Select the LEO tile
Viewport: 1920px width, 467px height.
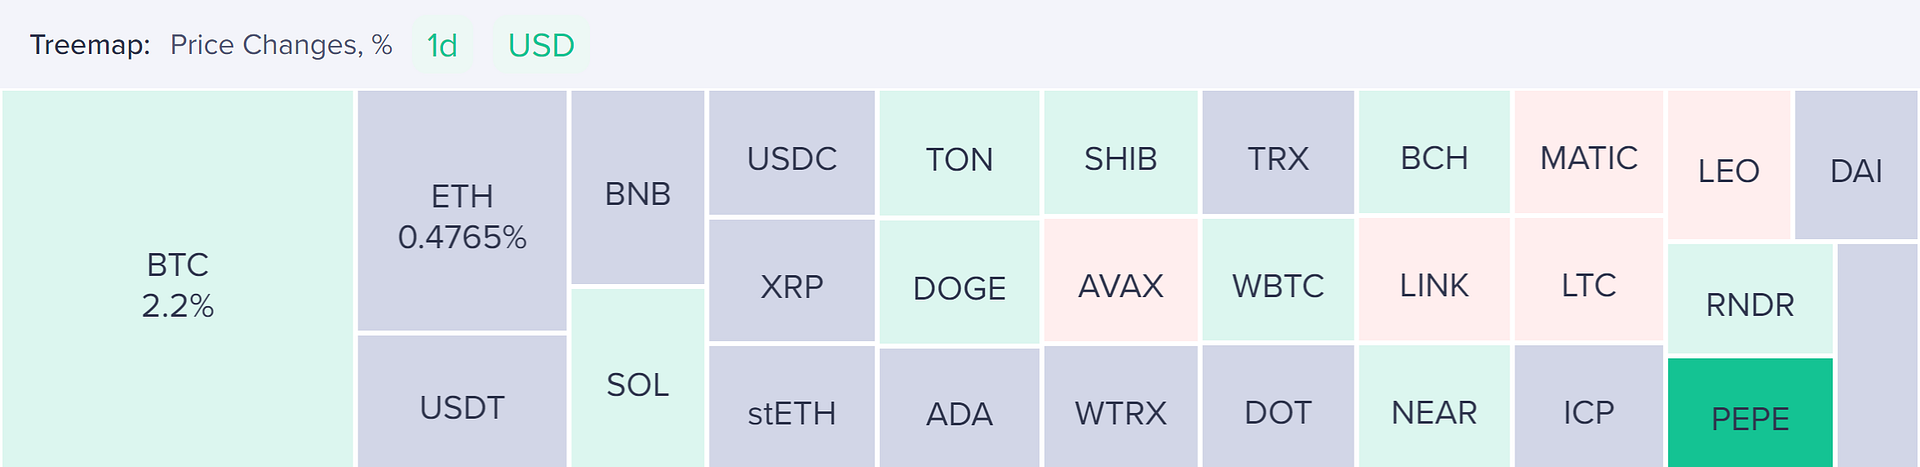click(x=1729, y=165)
